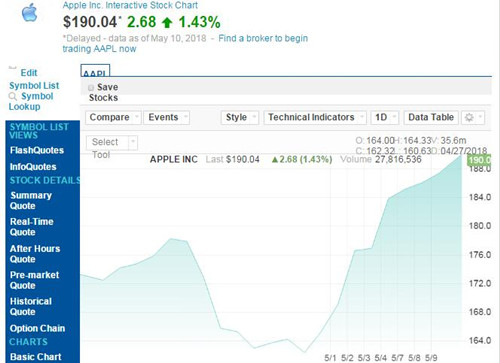This screenshot has width=500, height=363.
Task: Open the Data Table button
Action: pyautogui.click(x=431, y=117)
